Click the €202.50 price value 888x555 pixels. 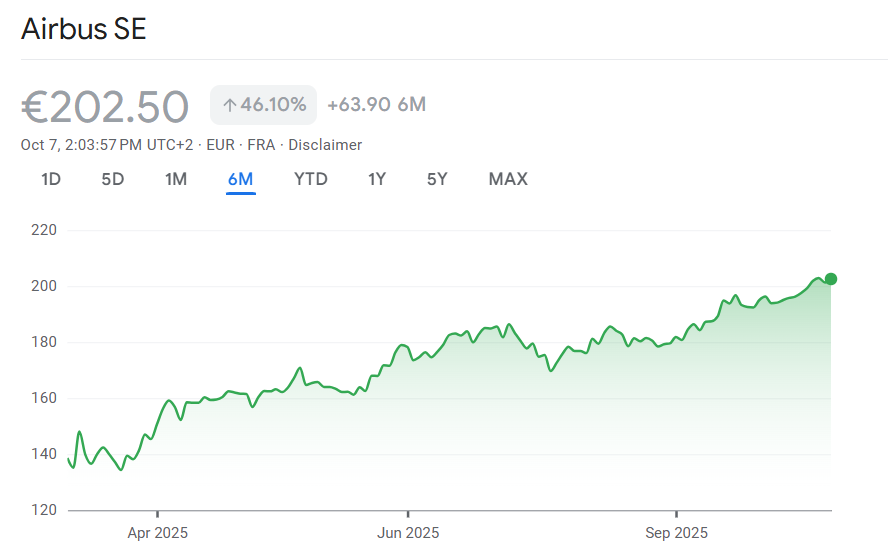(x=105, y=107)
